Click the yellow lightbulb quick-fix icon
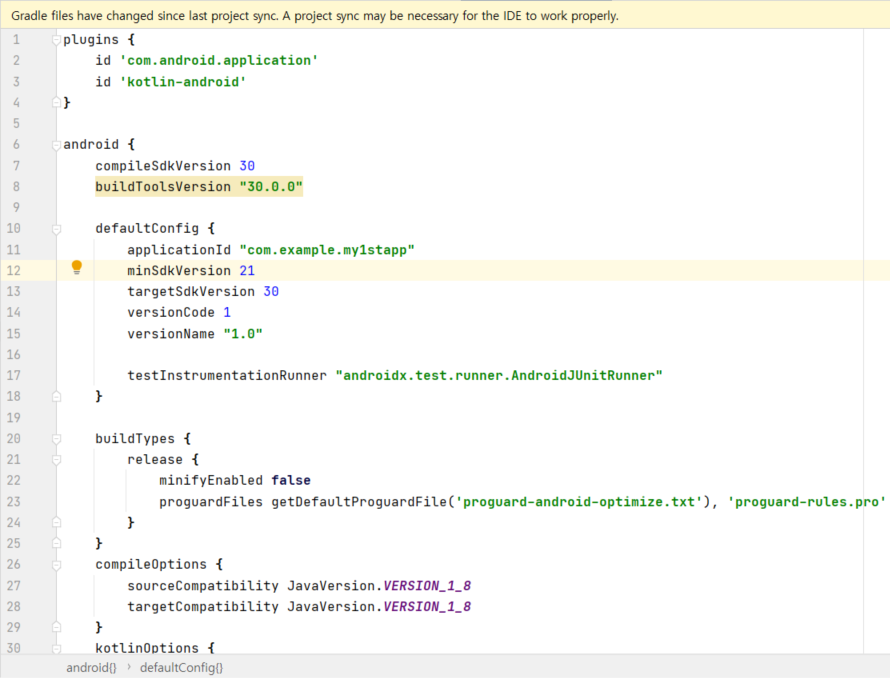890x678 pixels. click(x=77, y=267)
